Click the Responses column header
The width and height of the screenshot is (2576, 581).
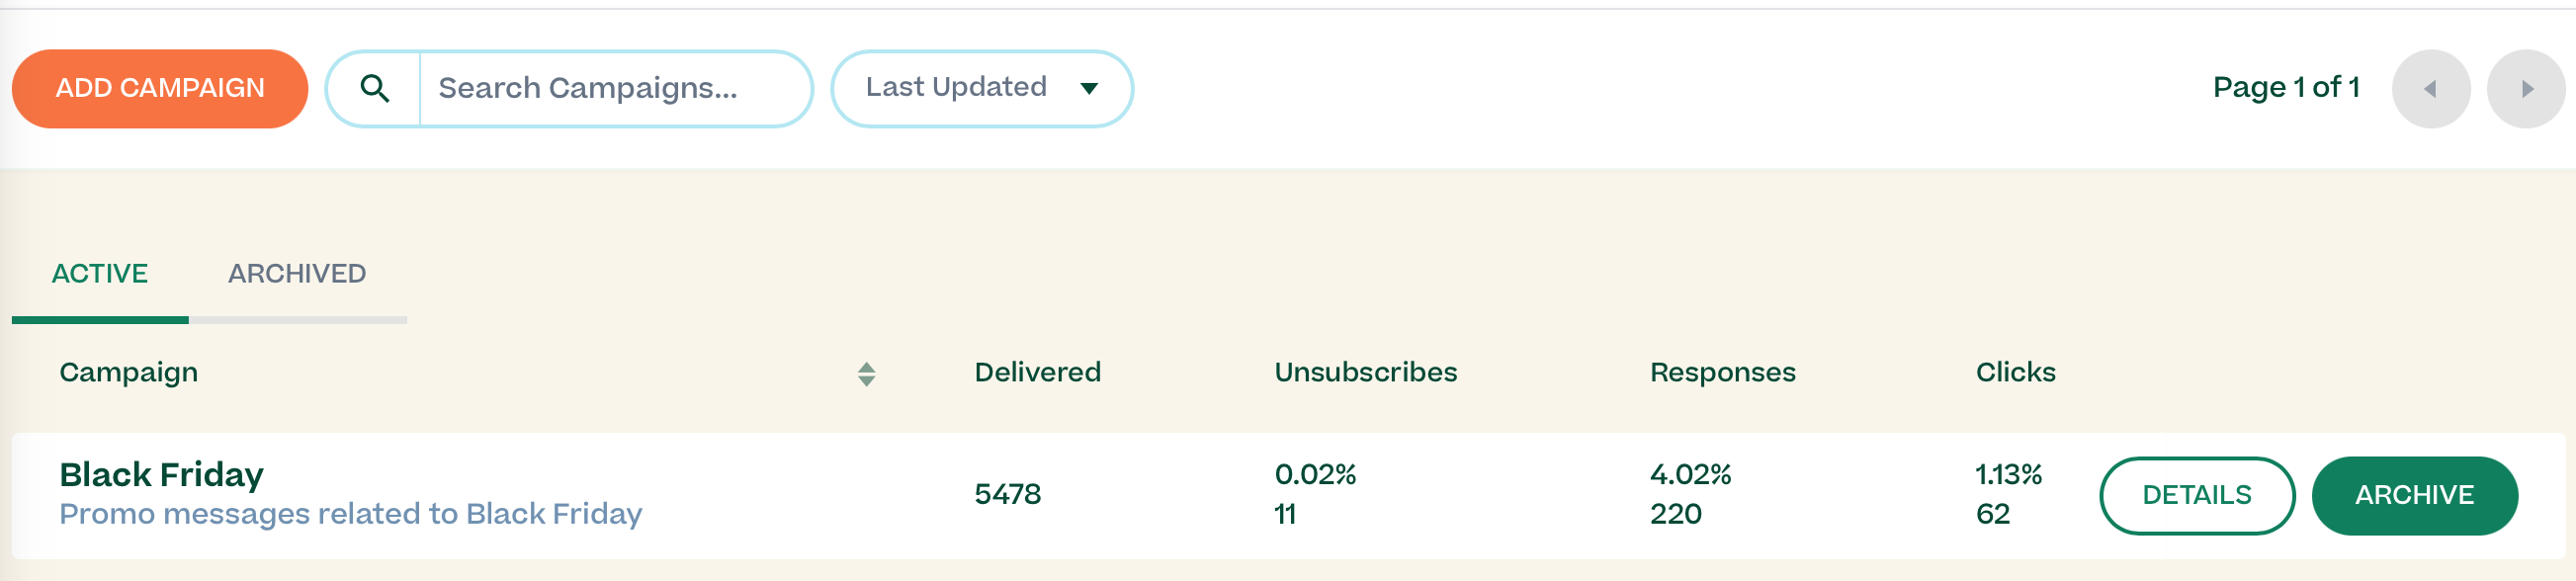tap(1722, 373)
